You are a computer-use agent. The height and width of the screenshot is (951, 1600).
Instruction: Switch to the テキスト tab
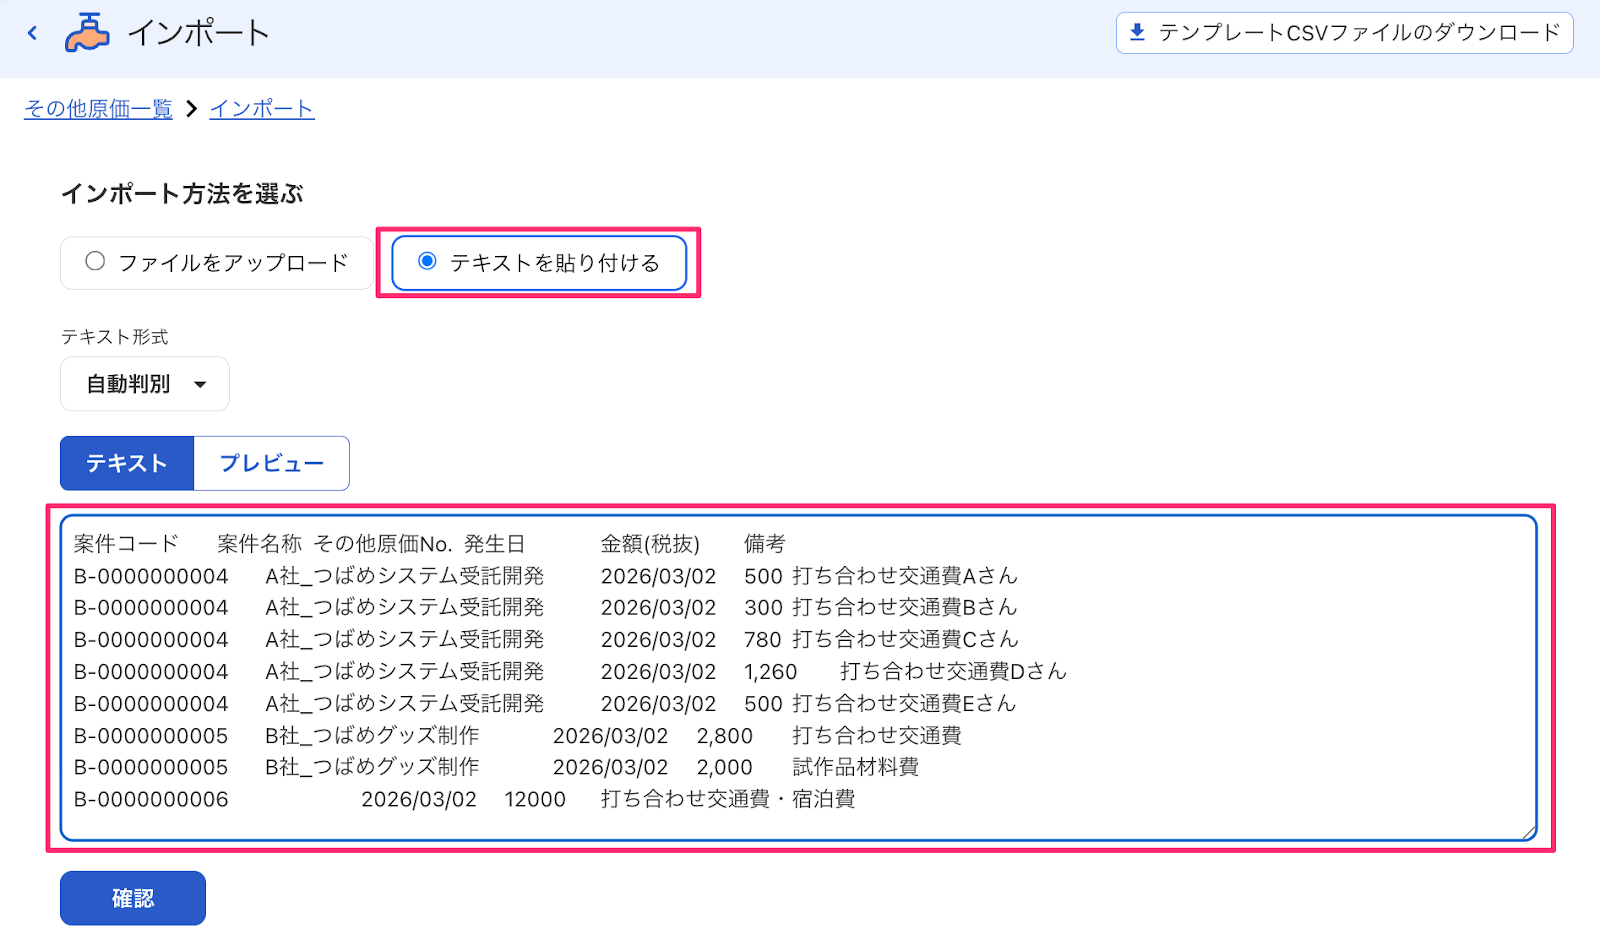pos(127,463)
